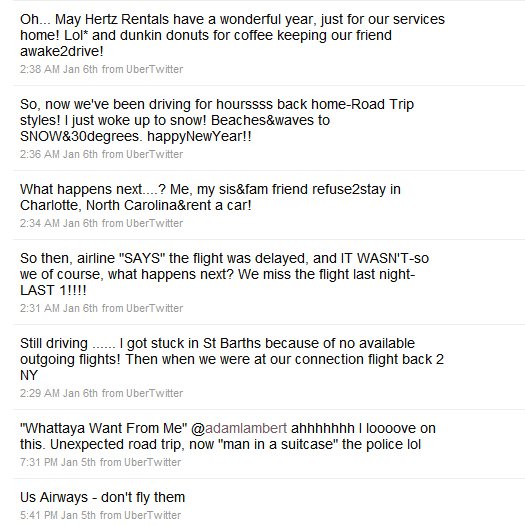525x526 pixels.
Task: Open the 2:38 AM Jan 6th timestamp
Action: [x=59, y=69]
